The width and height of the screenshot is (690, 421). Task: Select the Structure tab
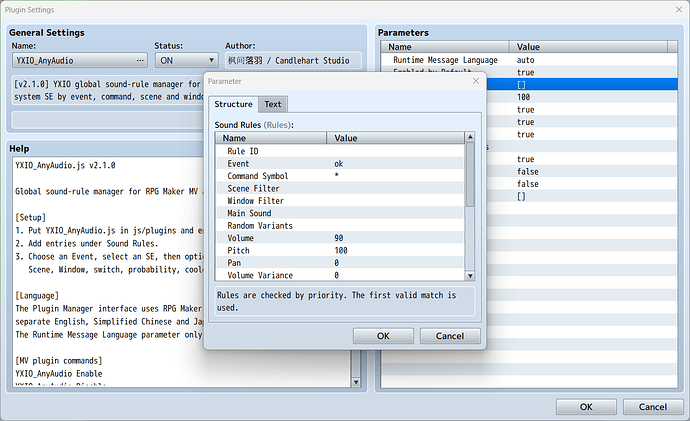click(x=233, y=104)
